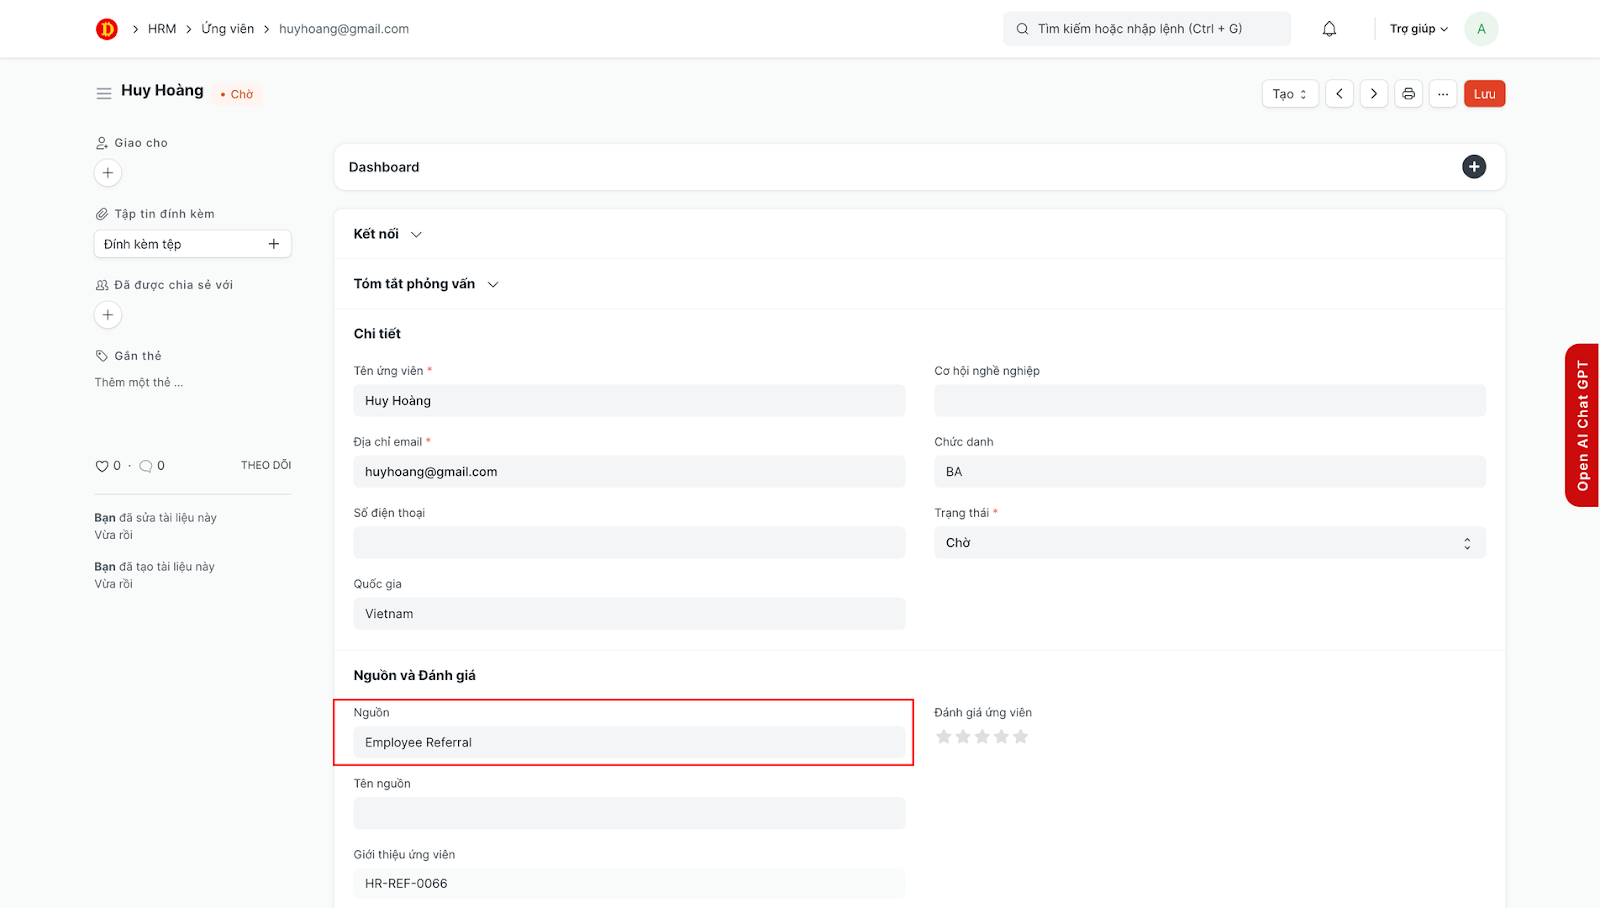Open the Tạo dropdown
Viewport: 1600px width, 908px height.
click(1290, 94)
